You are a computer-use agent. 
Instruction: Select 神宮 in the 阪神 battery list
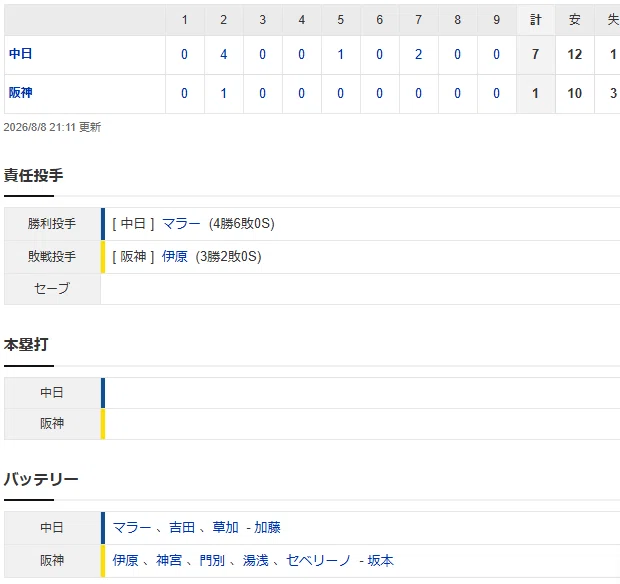[x=169, y=560]
